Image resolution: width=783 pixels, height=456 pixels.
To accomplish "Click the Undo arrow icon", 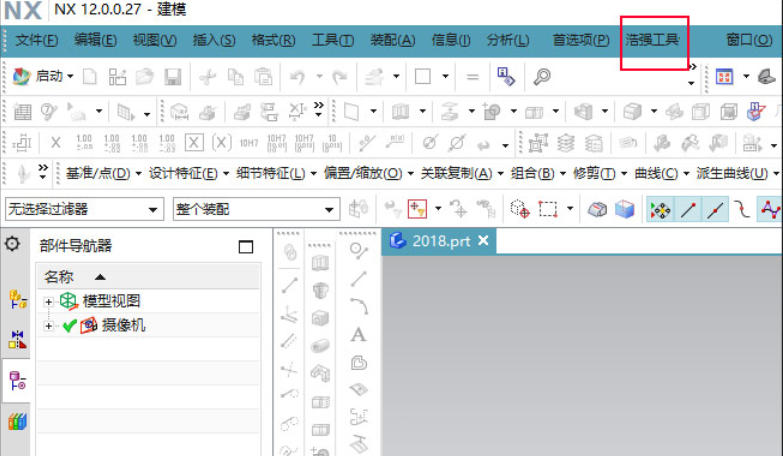I will tap(298, 76).
